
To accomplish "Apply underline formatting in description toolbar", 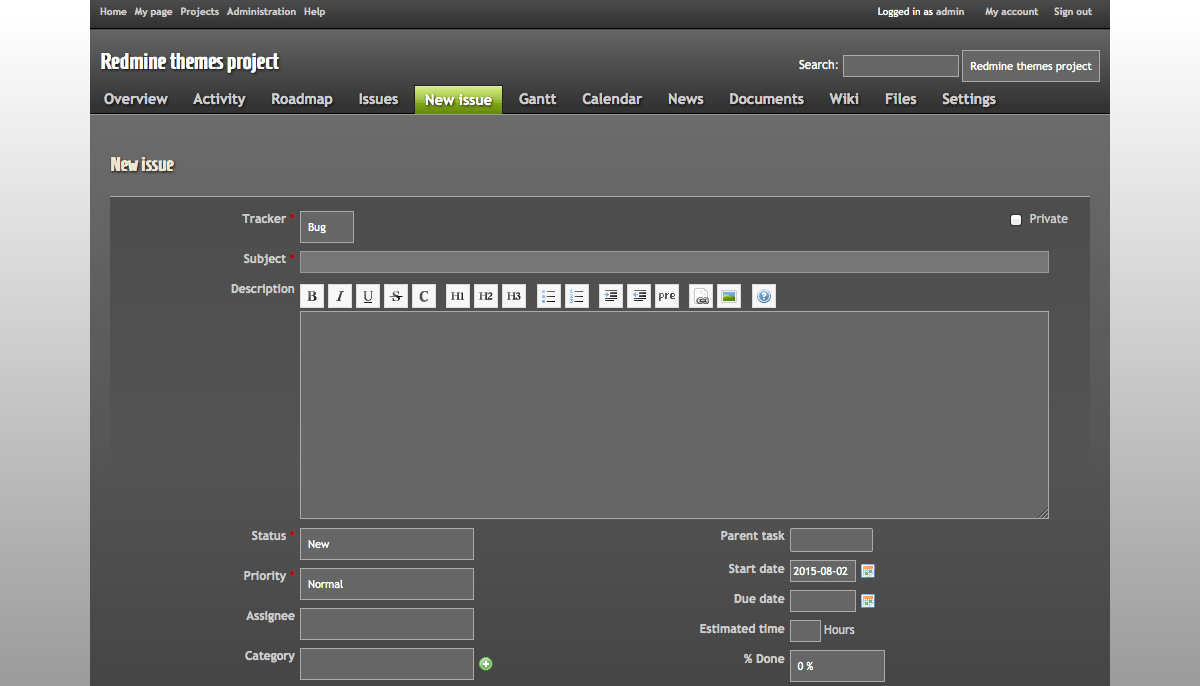I will [x=368, y=296].
